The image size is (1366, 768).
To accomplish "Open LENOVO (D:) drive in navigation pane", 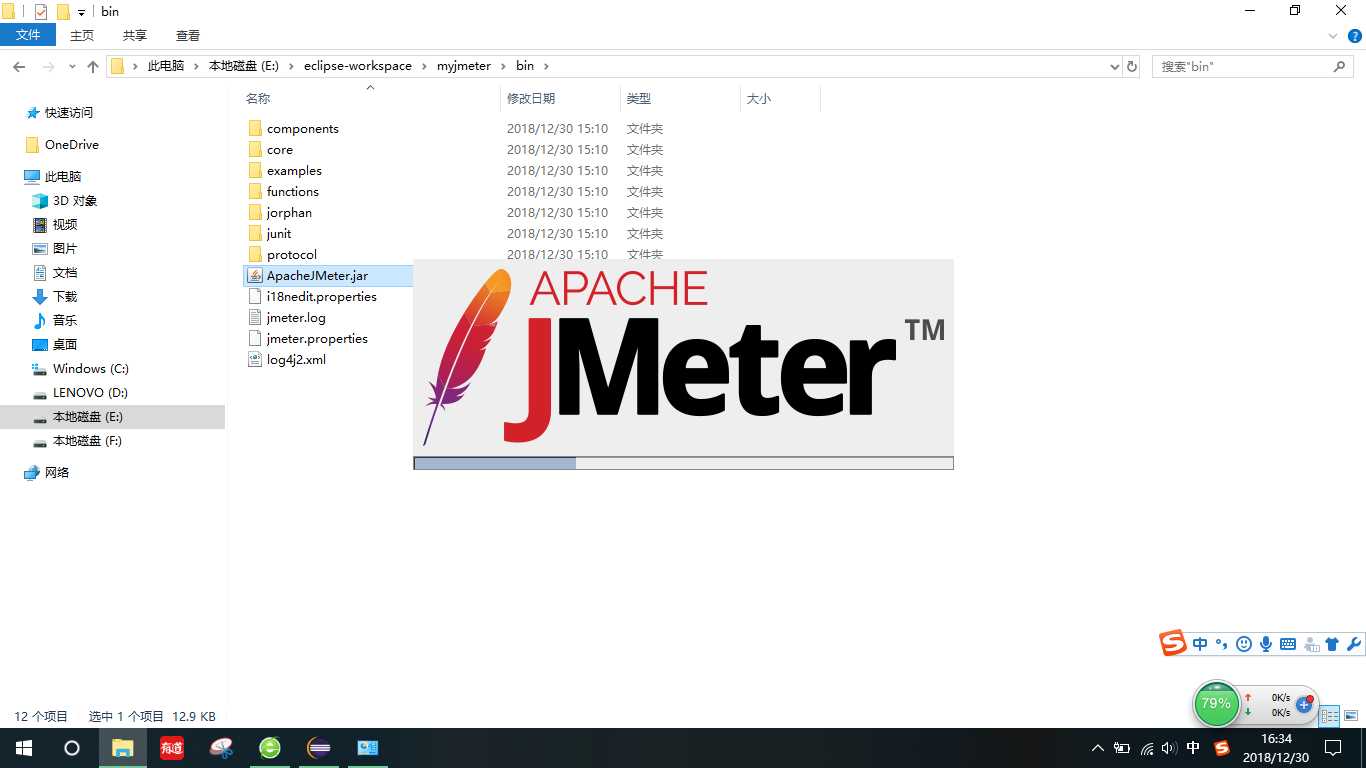I will coord(90,393).
